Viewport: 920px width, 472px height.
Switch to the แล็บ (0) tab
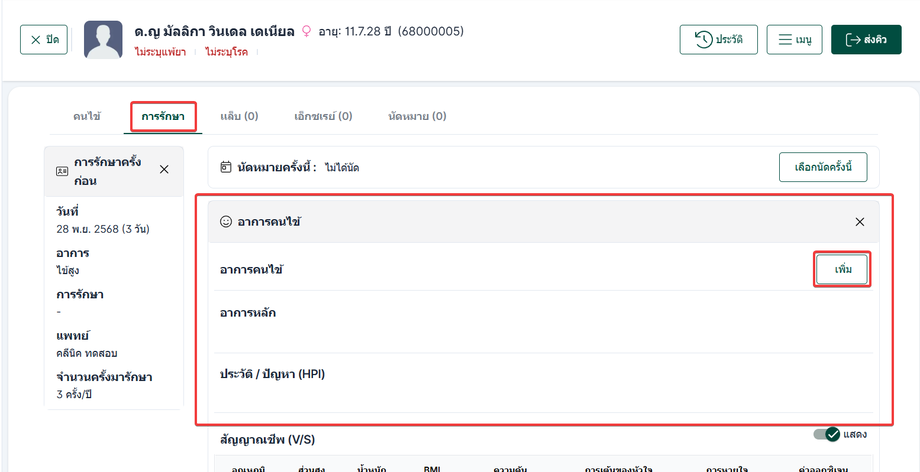[239, 116]
